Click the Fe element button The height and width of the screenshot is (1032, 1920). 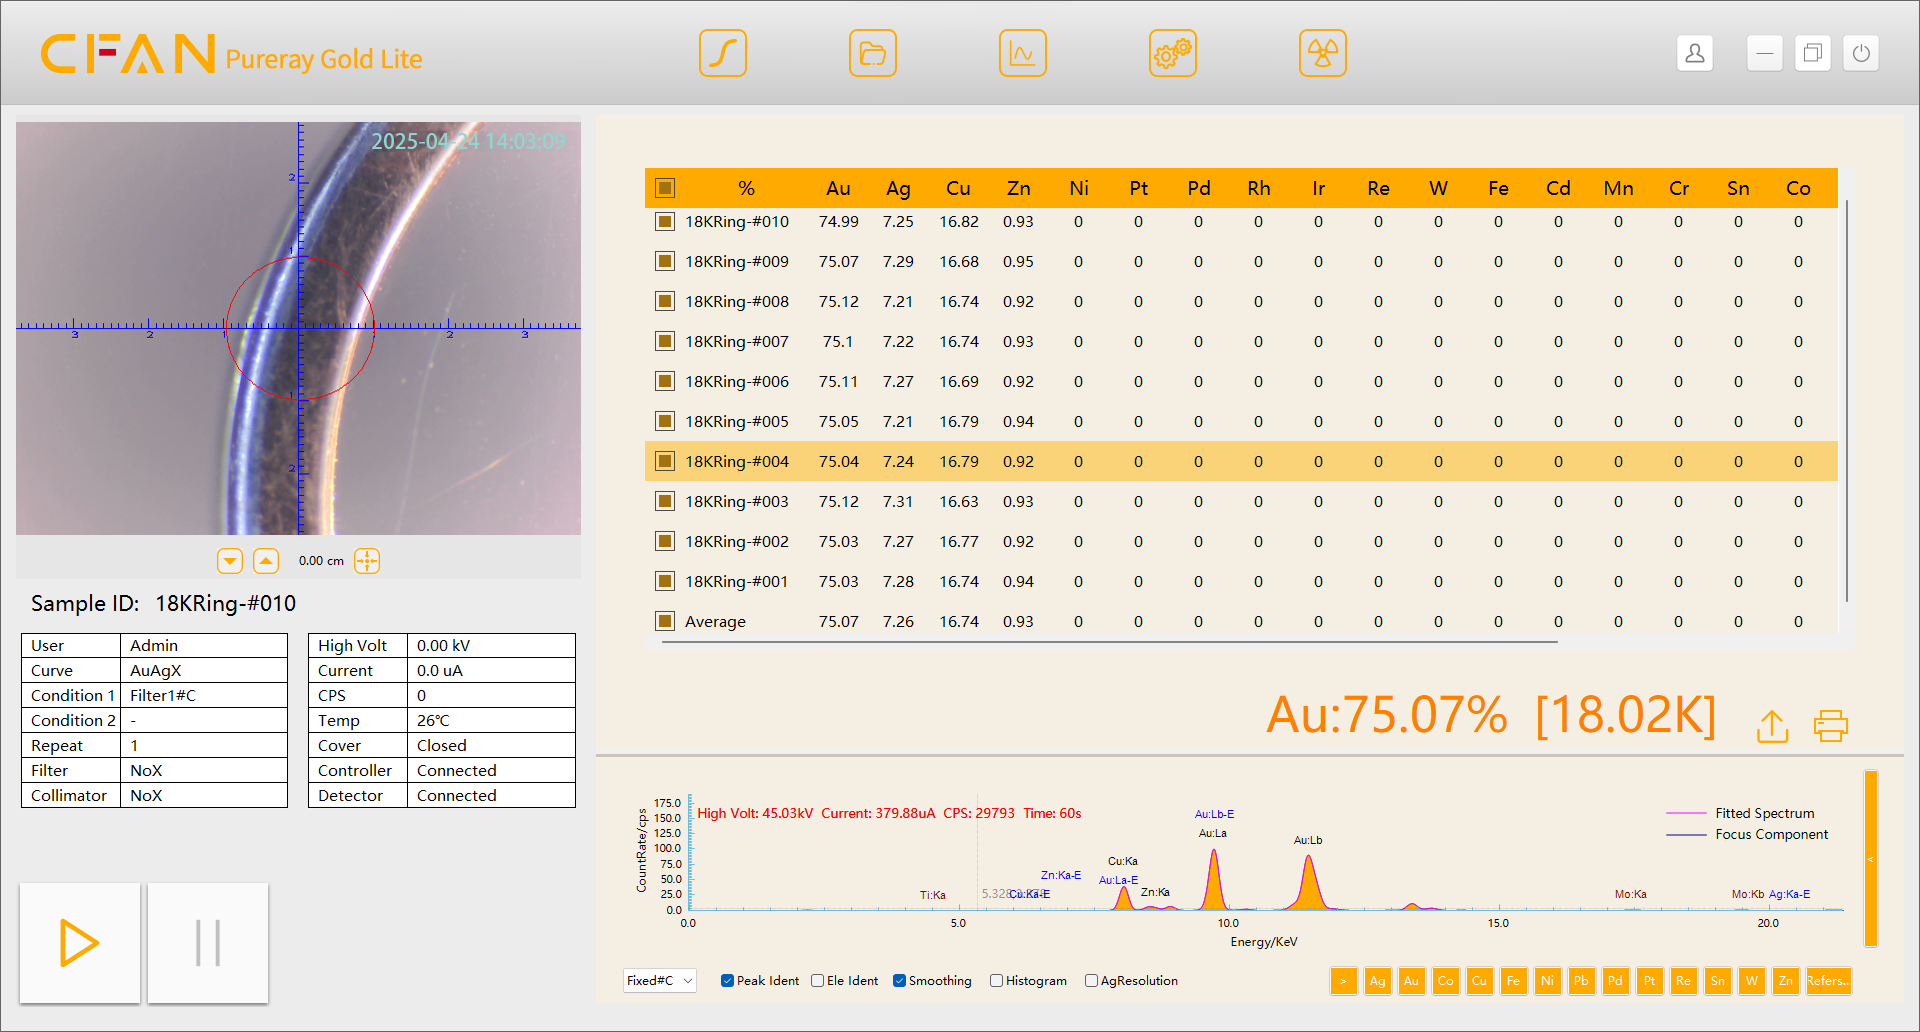pos(1513,981)
